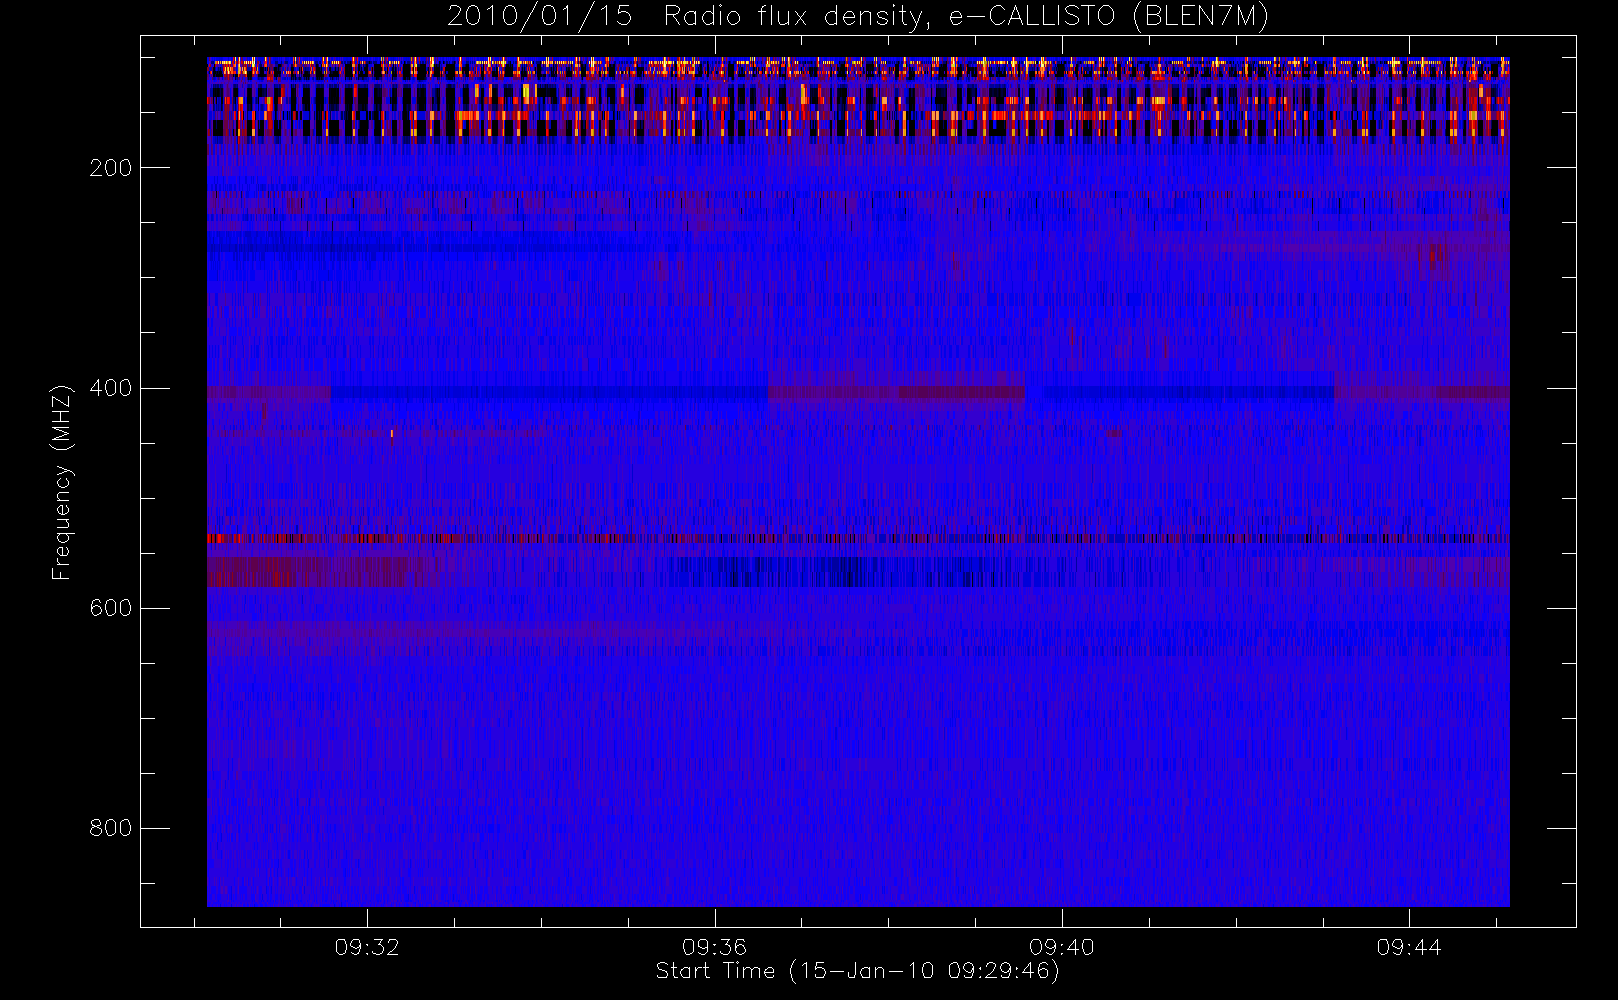Click the '600' frequency tick label
1618x1000 pixels.
coord(110,608)
